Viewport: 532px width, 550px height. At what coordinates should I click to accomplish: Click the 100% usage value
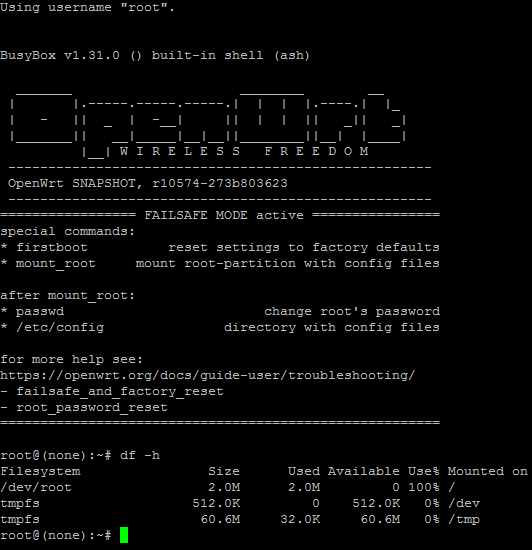coord(424,487)
